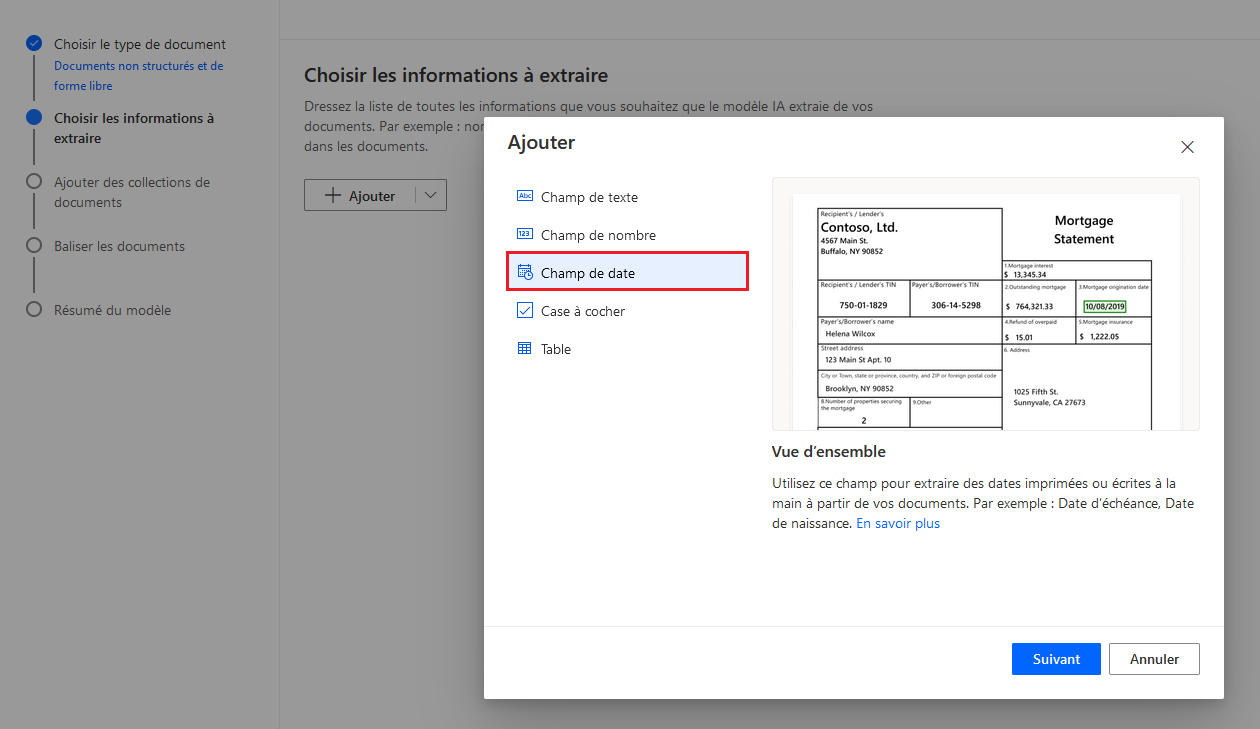Screen dimensions: 1260x729
Task: Click the plus icon on Ajouter button
Action: (334, 196)
